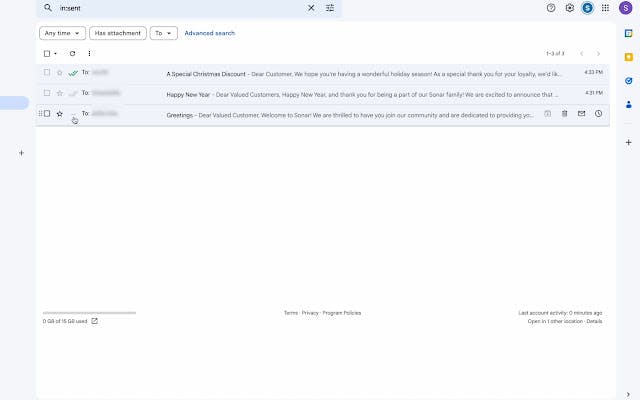Star the Happy New Year email
Screen dimensions: 640x400
click(x=60, y=93)
